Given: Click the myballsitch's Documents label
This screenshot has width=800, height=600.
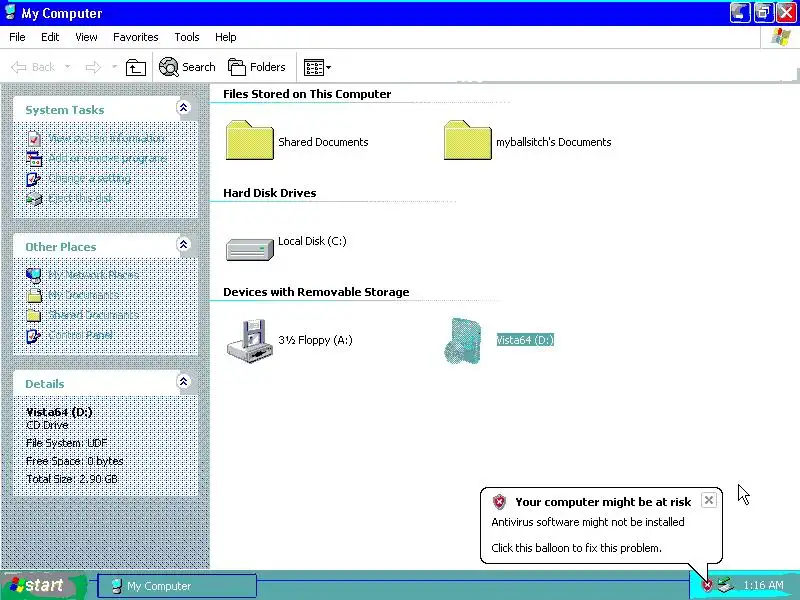Looking at the screenshot, I should pos(554,142).
